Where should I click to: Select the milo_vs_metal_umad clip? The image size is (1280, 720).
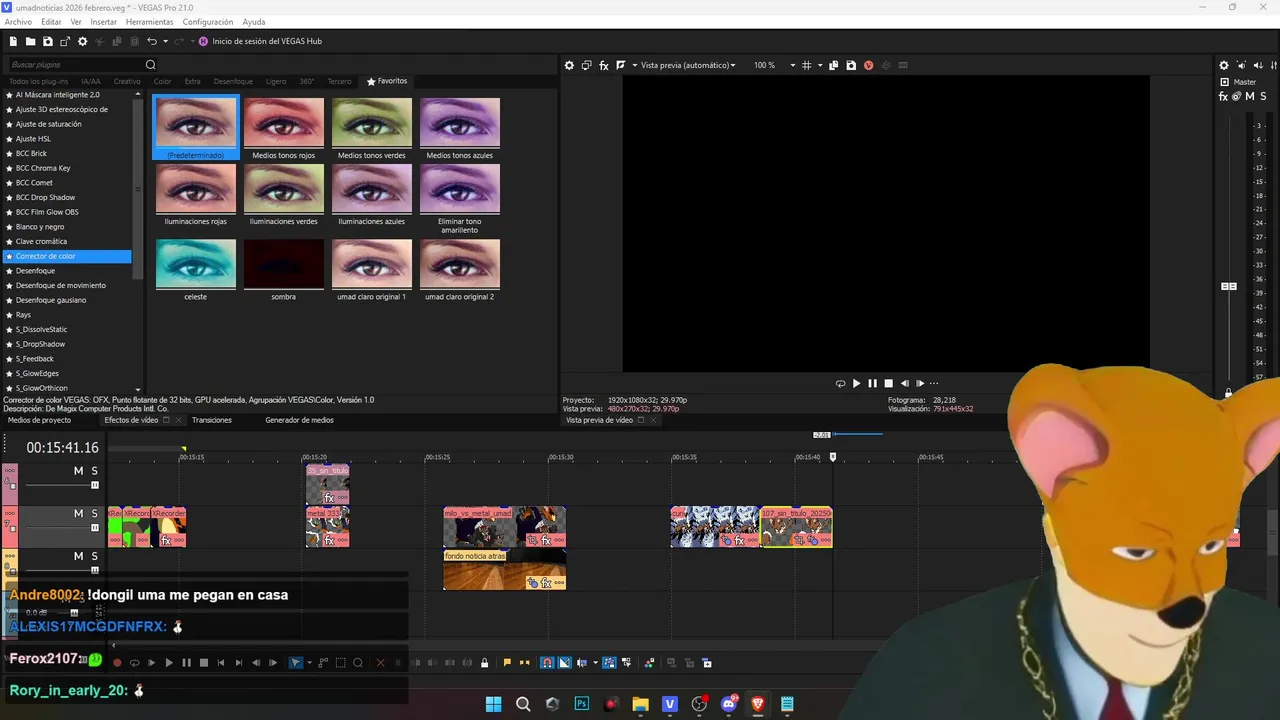pyautogui.click(x=505, y=527)
